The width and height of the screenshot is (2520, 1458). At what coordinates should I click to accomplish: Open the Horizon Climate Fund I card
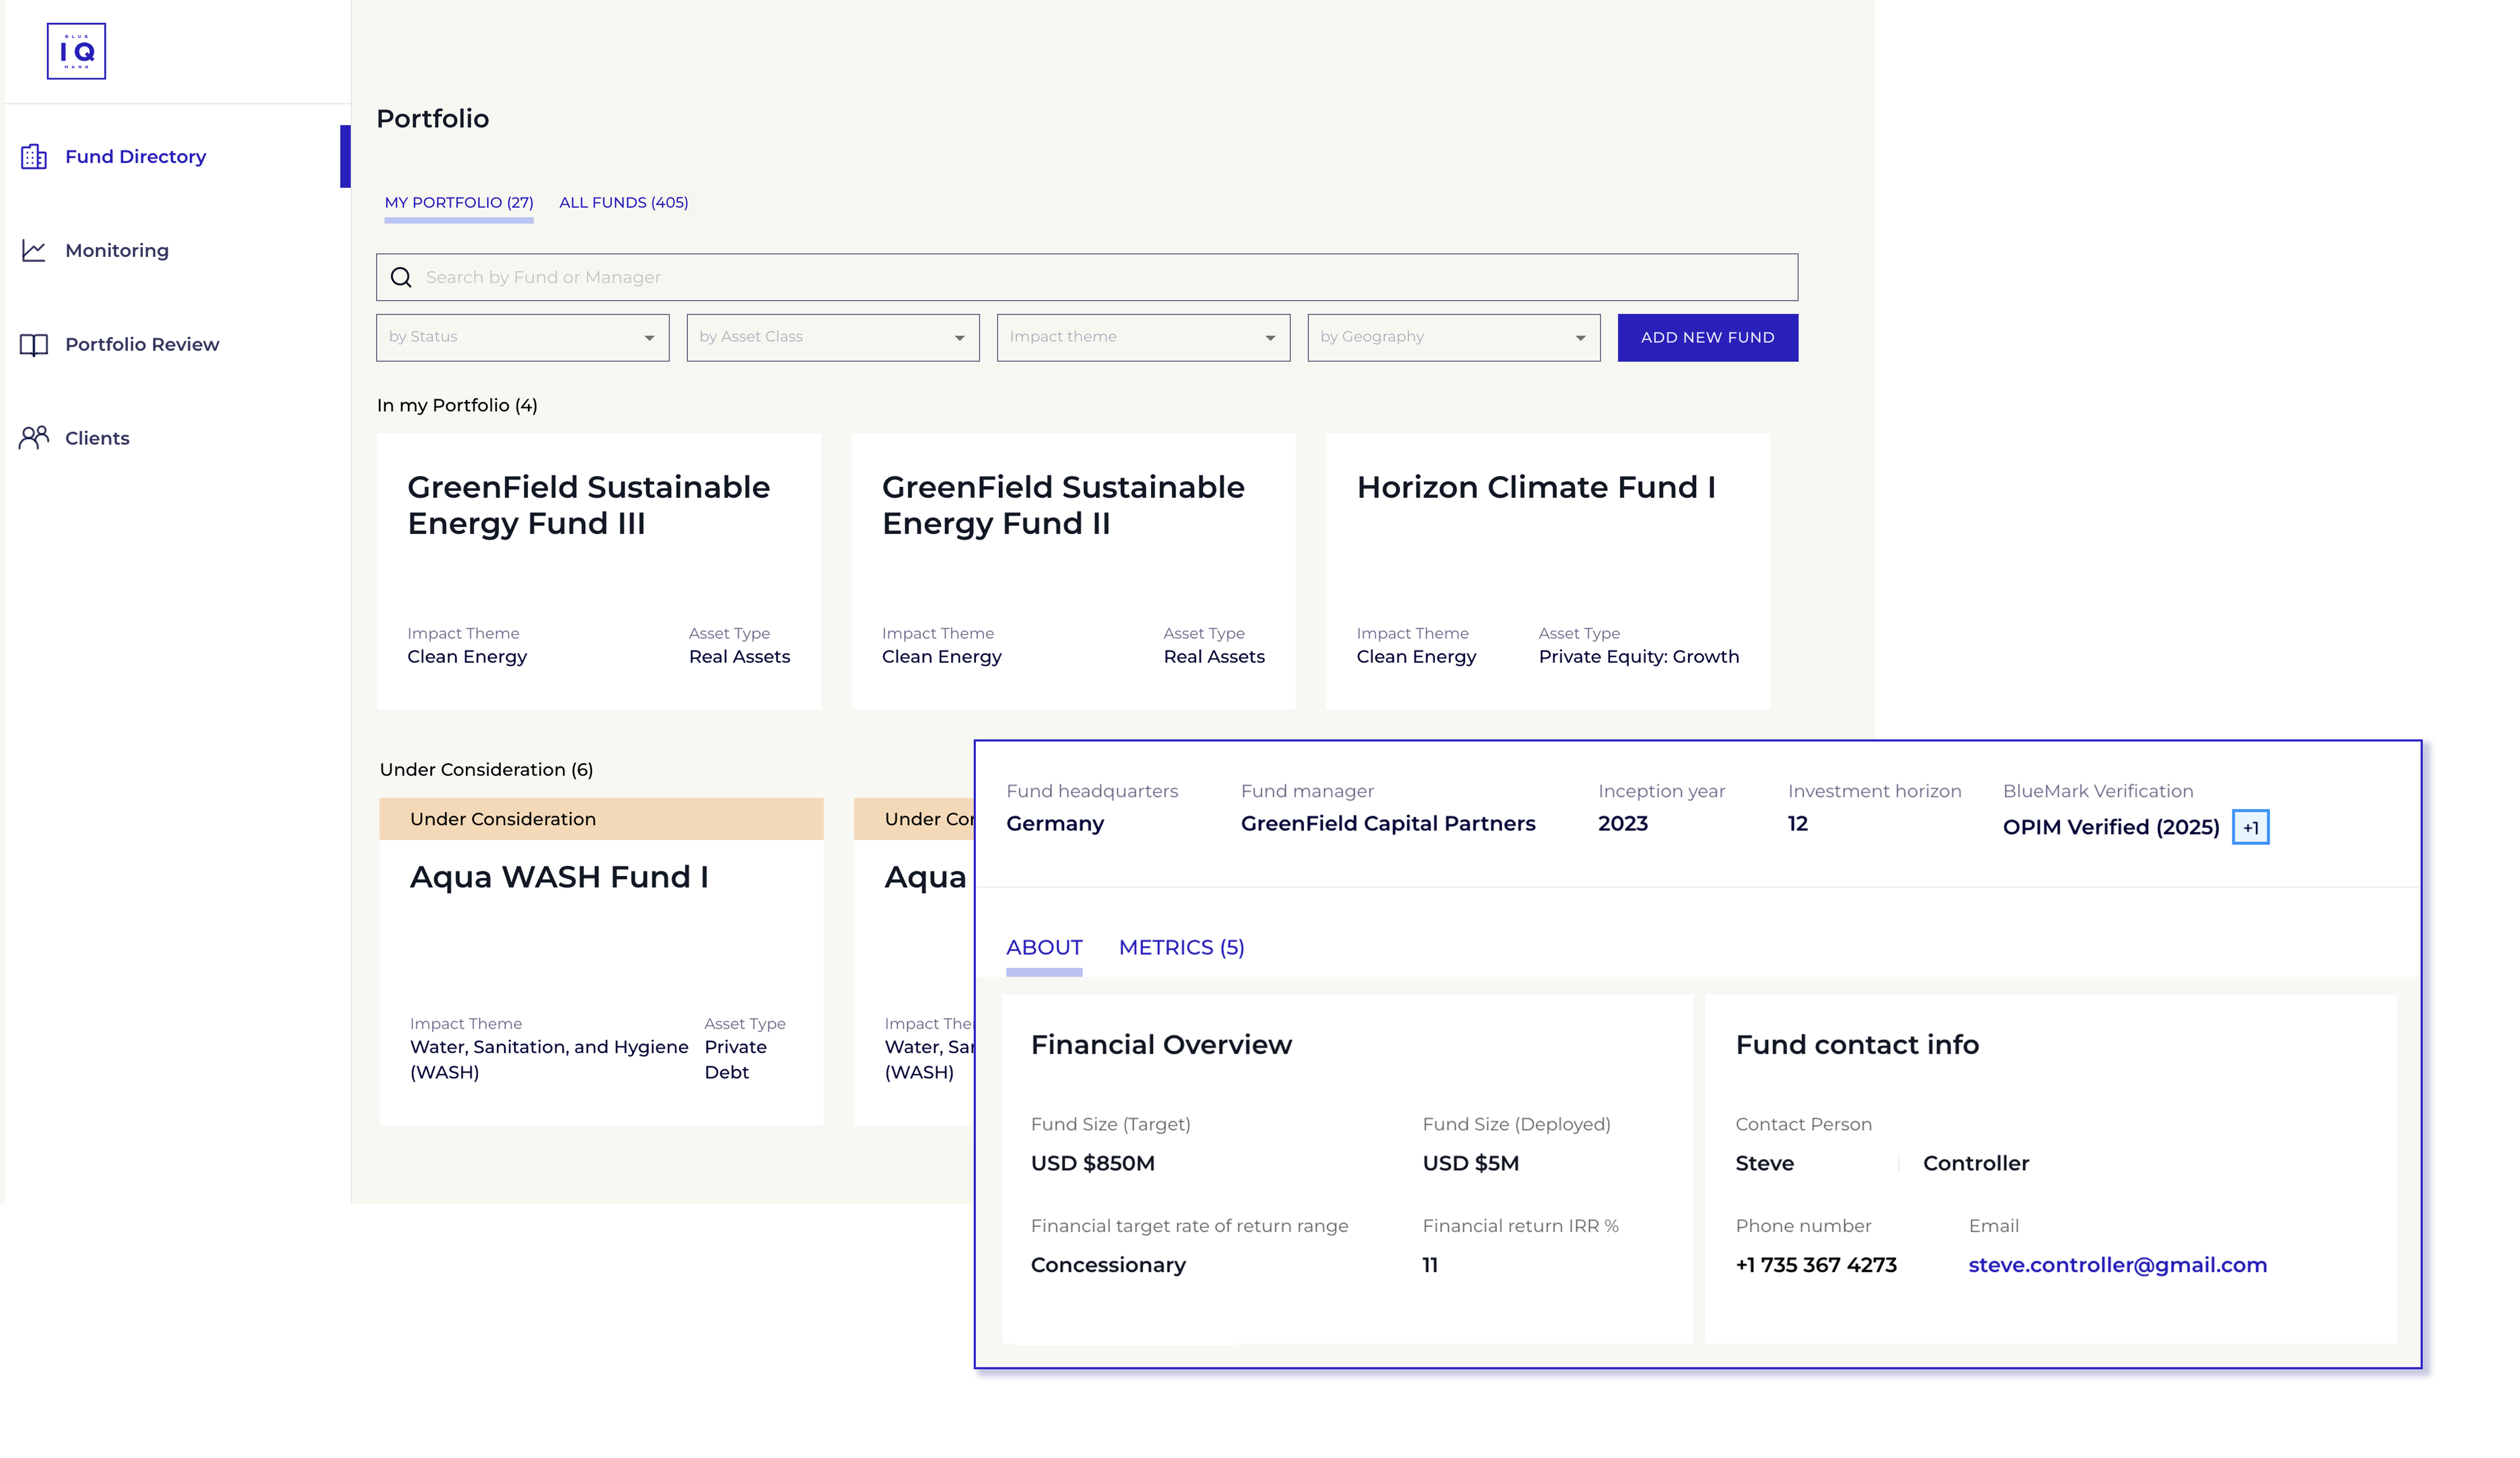pos(1547,571)
